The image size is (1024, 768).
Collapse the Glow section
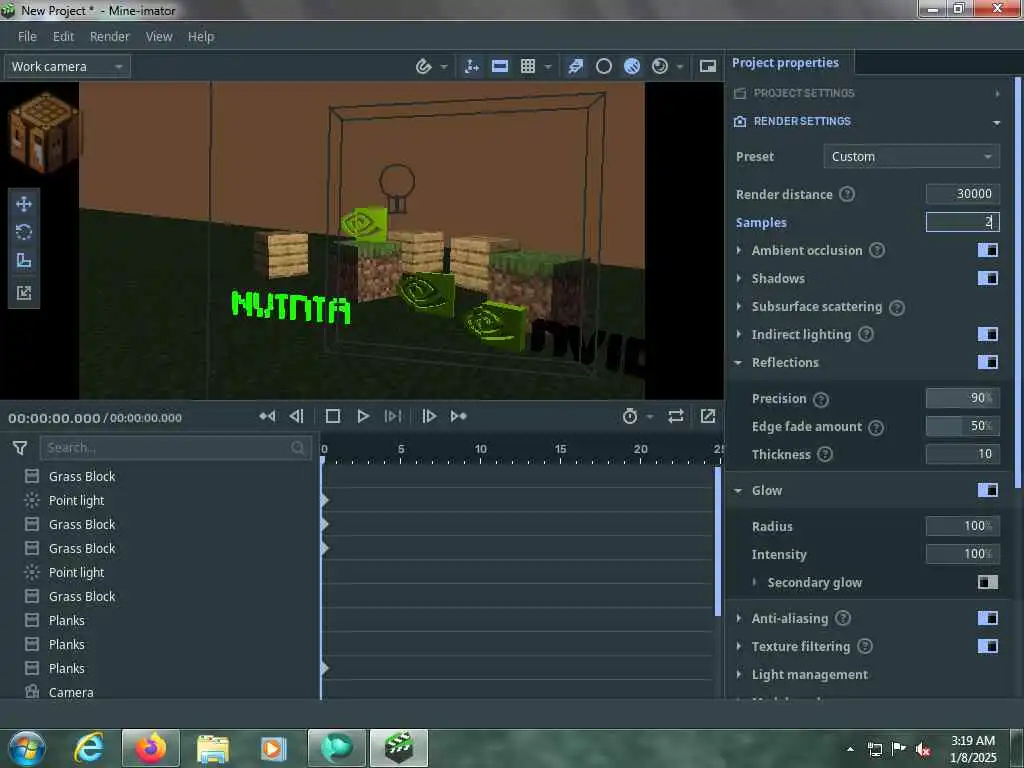pos(739,490)
